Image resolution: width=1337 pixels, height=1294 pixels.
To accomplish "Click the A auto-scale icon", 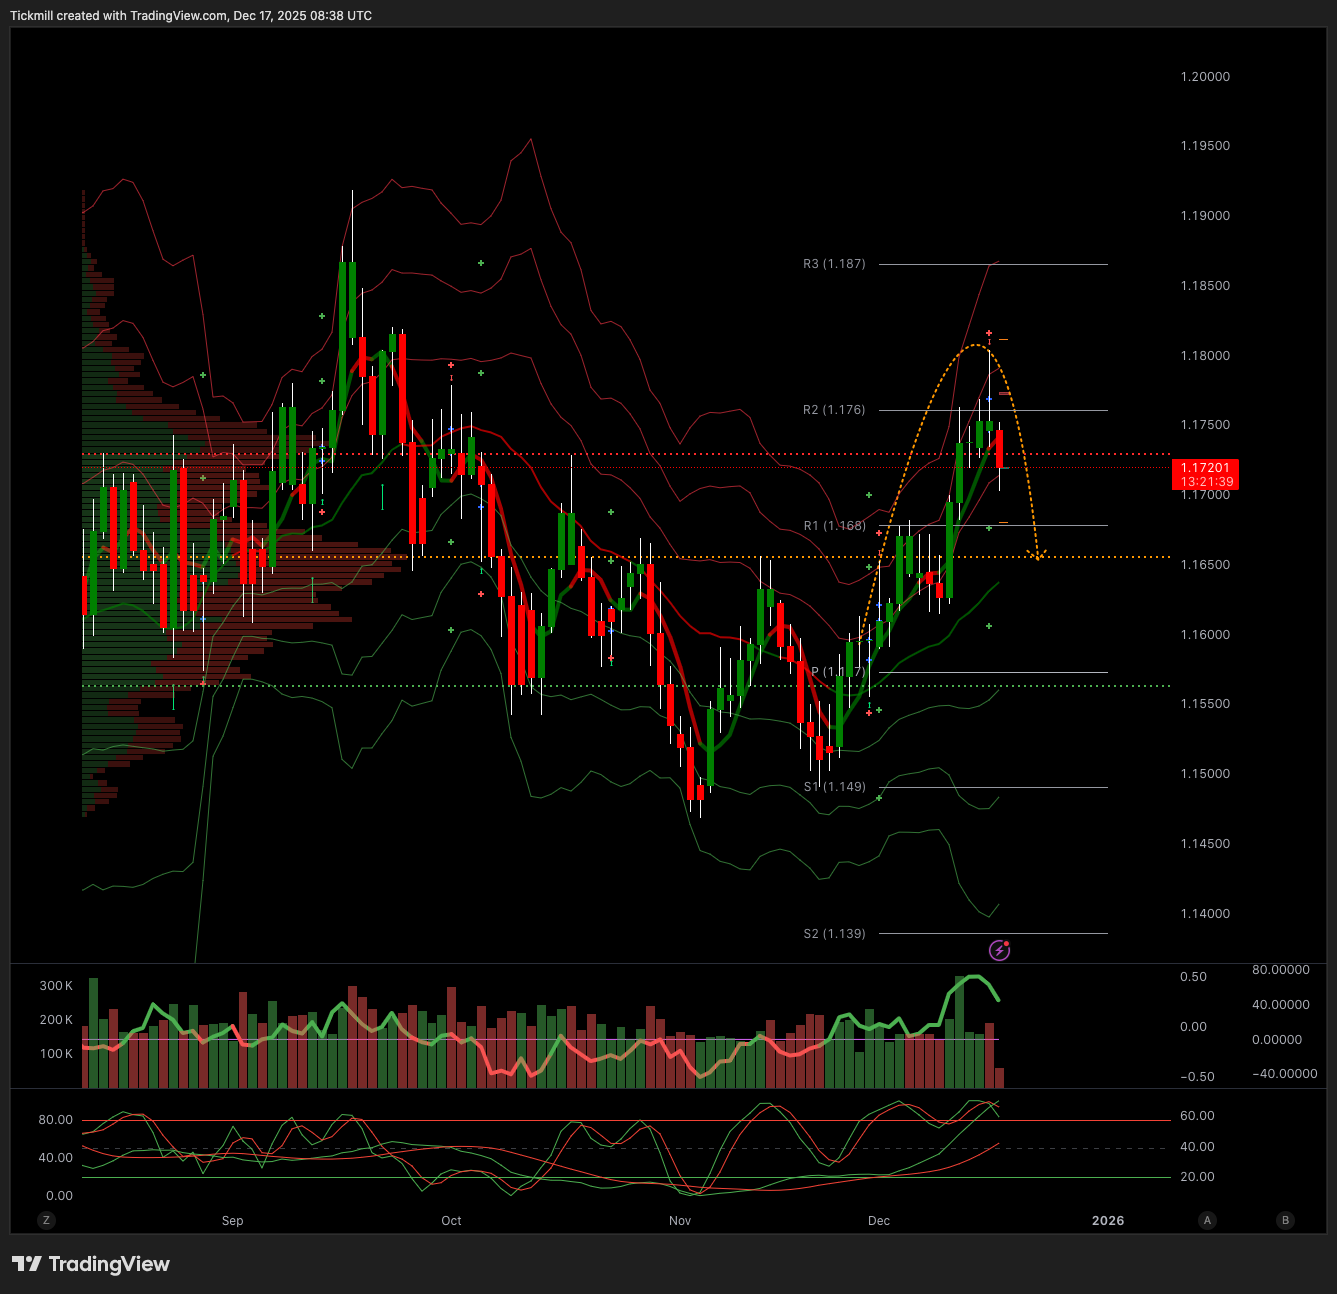I will 1208,1220.
